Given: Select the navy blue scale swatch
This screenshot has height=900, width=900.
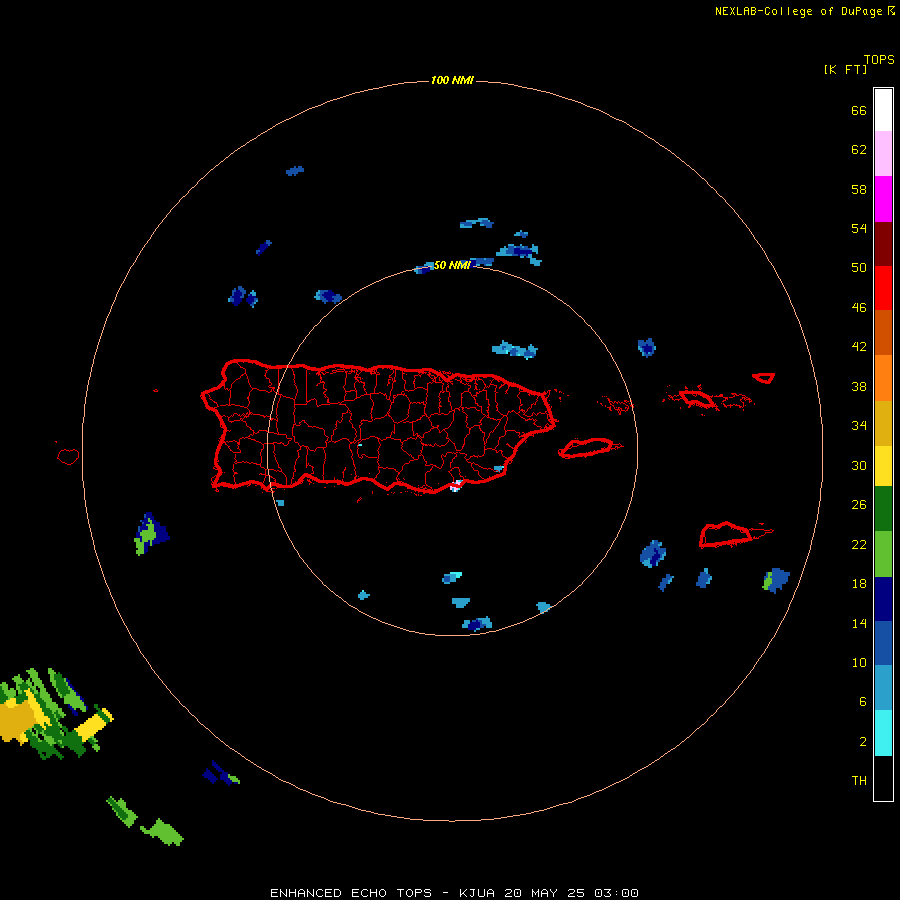Looking at the screenshot, I should click(883, 599).
